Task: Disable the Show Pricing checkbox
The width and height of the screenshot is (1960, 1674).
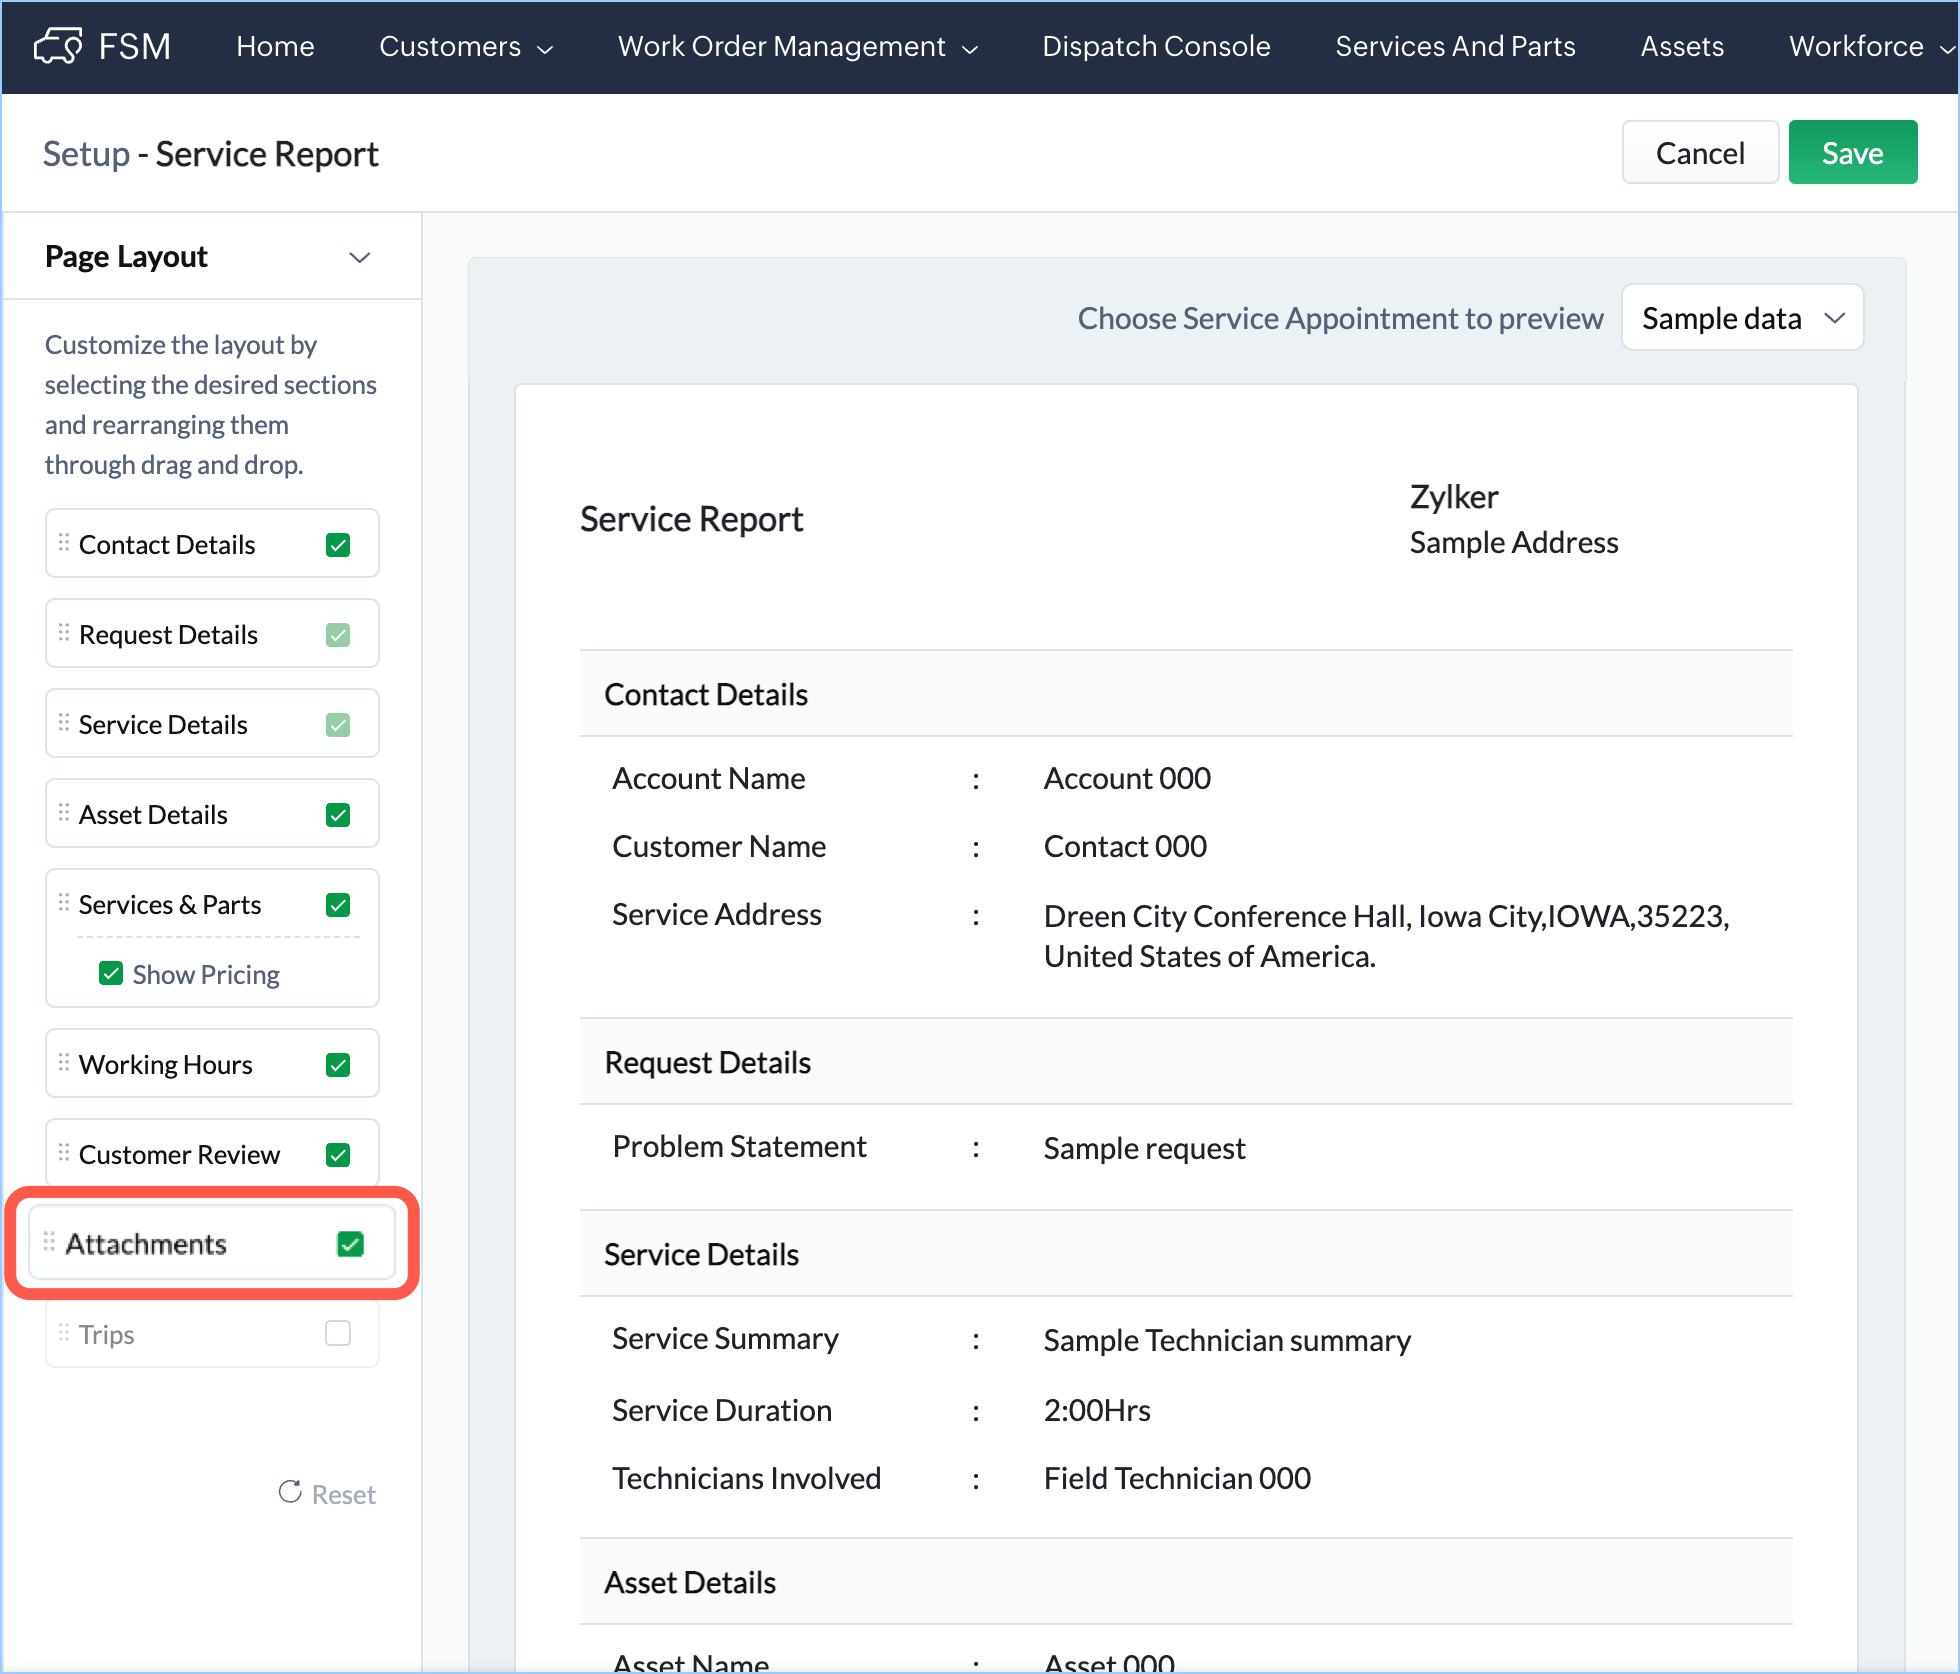Action: (111, 974)
